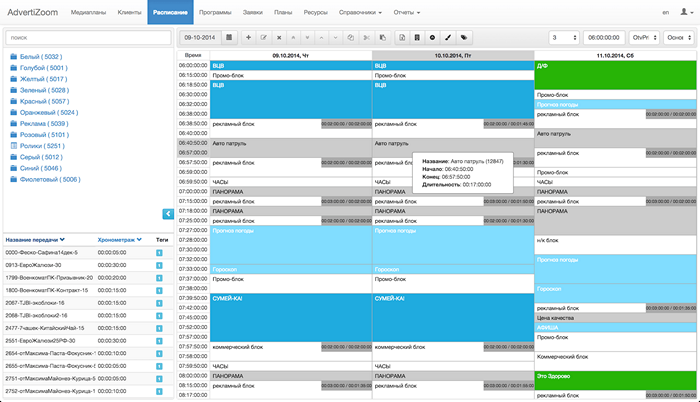Open the calendar date picker icon
This screenshot has width=700, height=402.
[x=229, y=38]
